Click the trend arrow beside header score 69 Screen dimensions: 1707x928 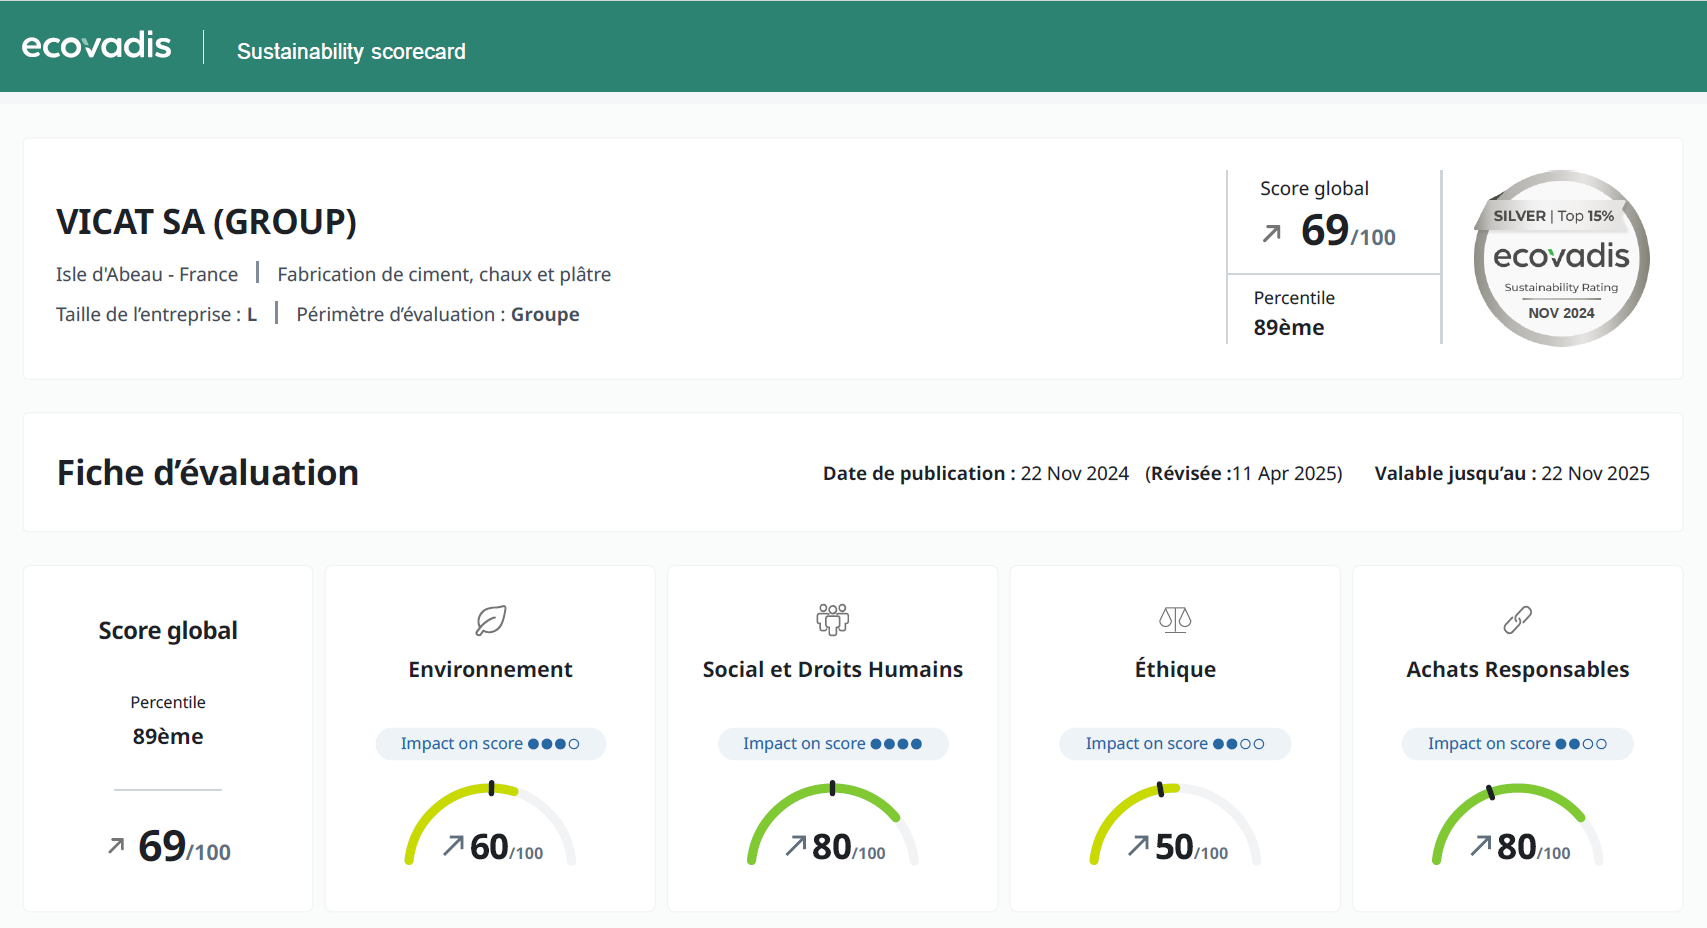[1272, 233]
